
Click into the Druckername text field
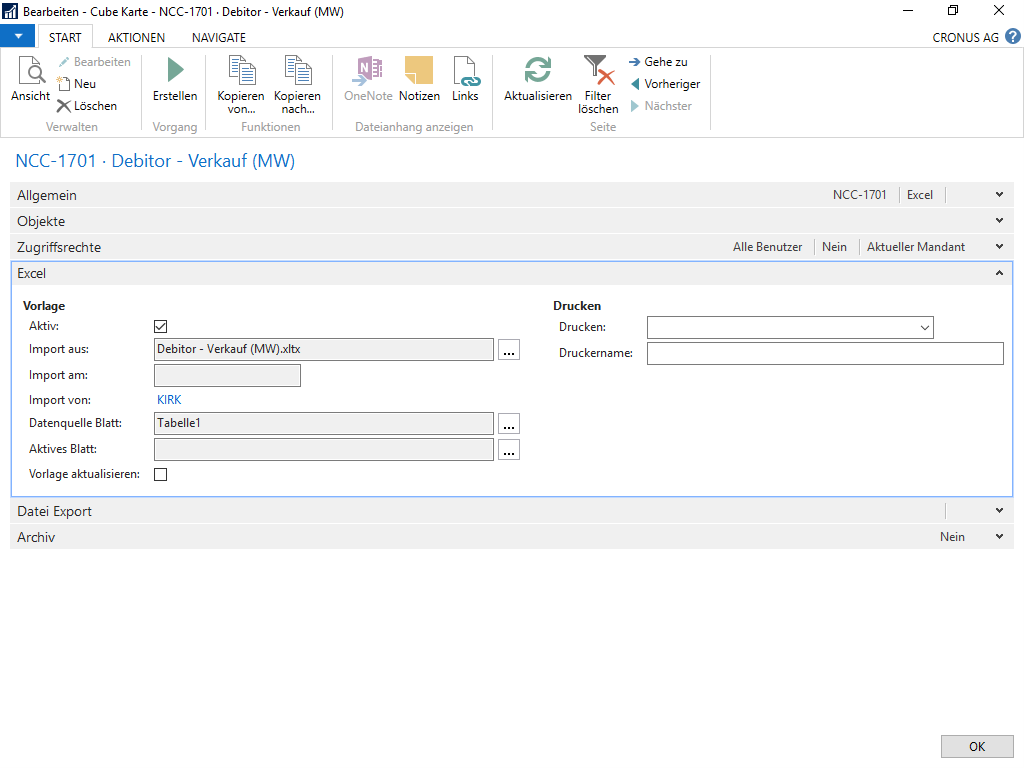click(x=824, y=353)
